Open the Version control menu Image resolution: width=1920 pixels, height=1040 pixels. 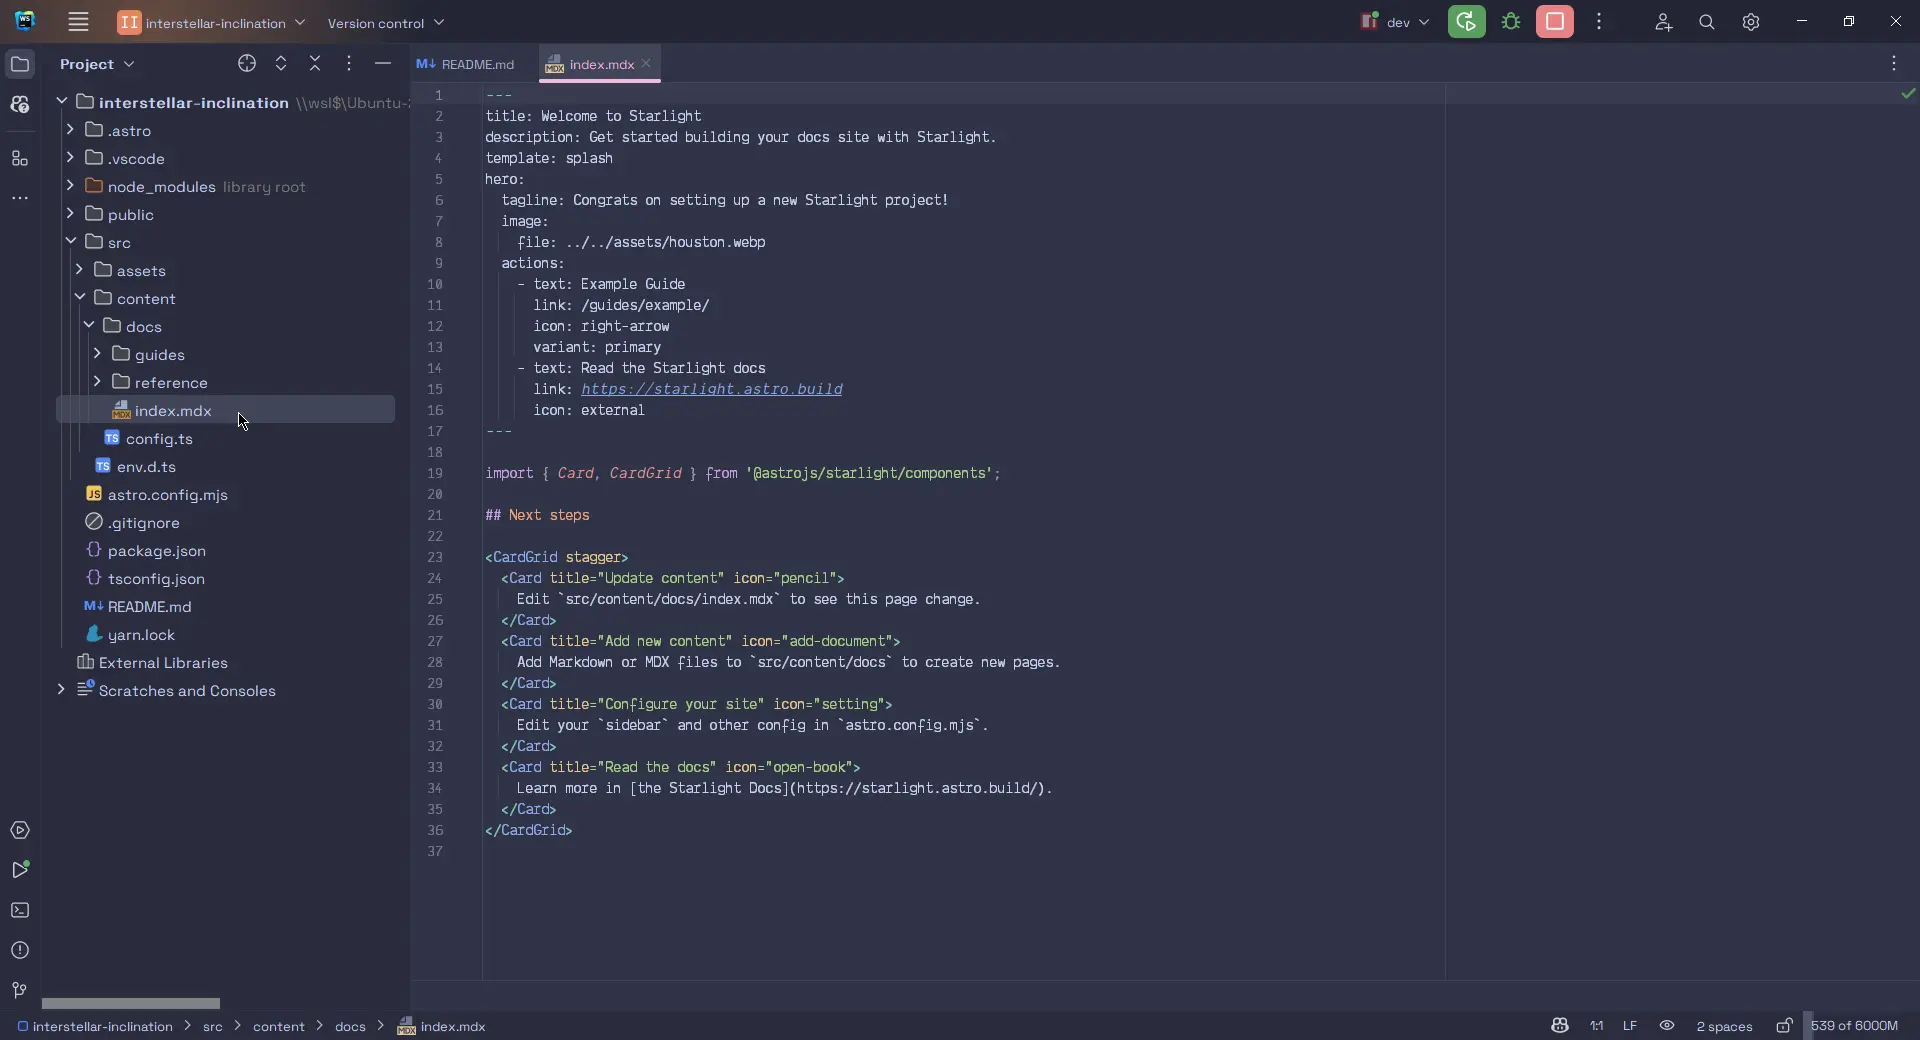click(385, 23)
